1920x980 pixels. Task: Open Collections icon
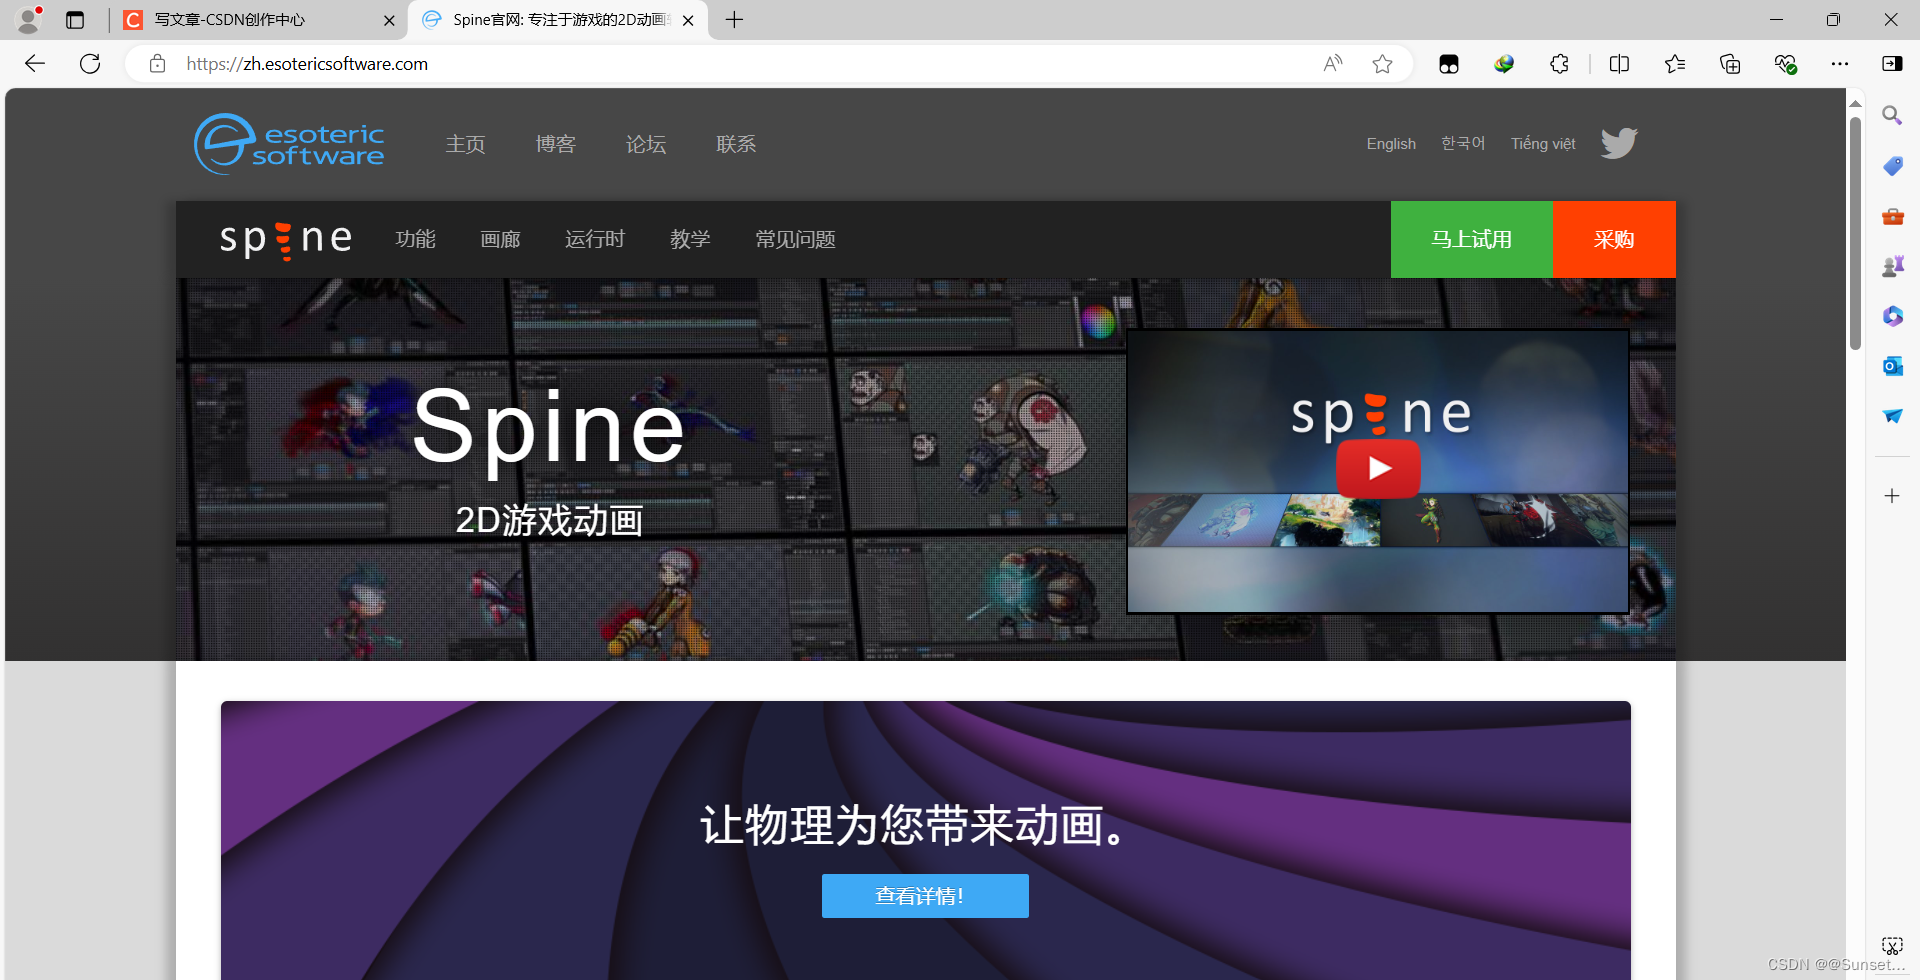point(1730,64)
